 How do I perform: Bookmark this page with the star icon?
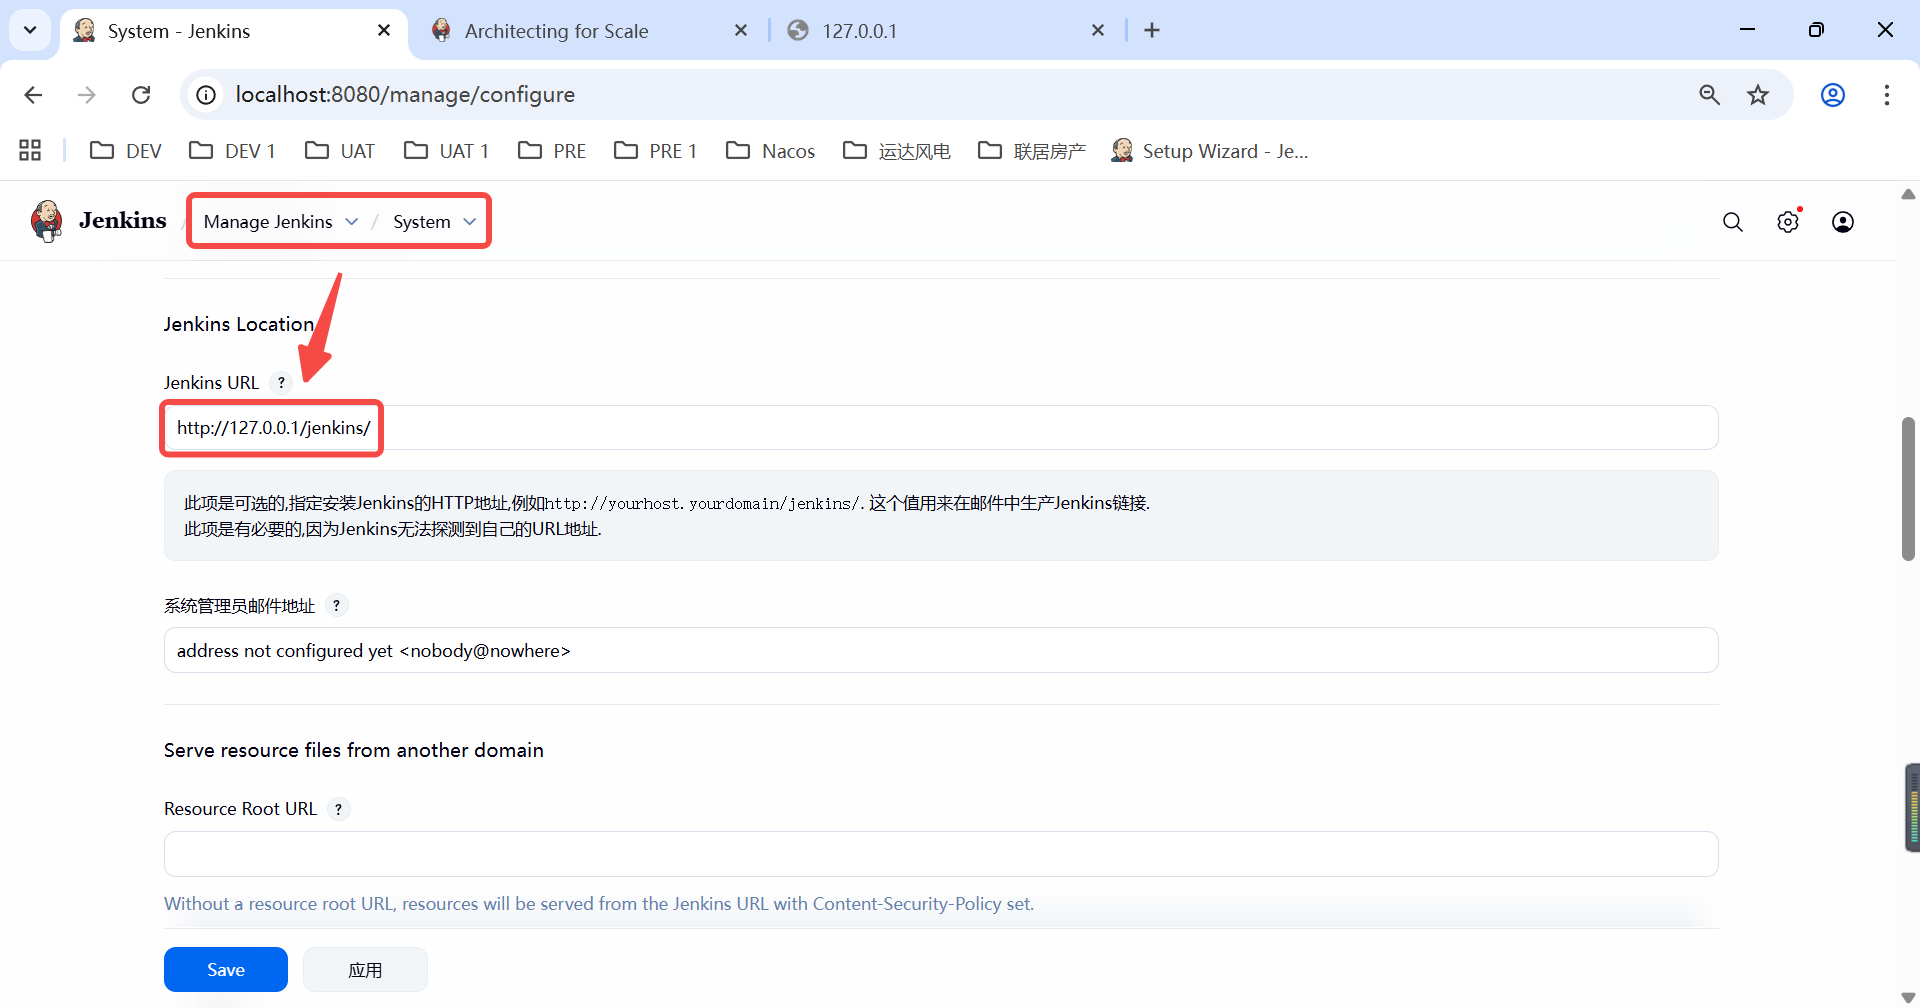[x=1758, y=95]
